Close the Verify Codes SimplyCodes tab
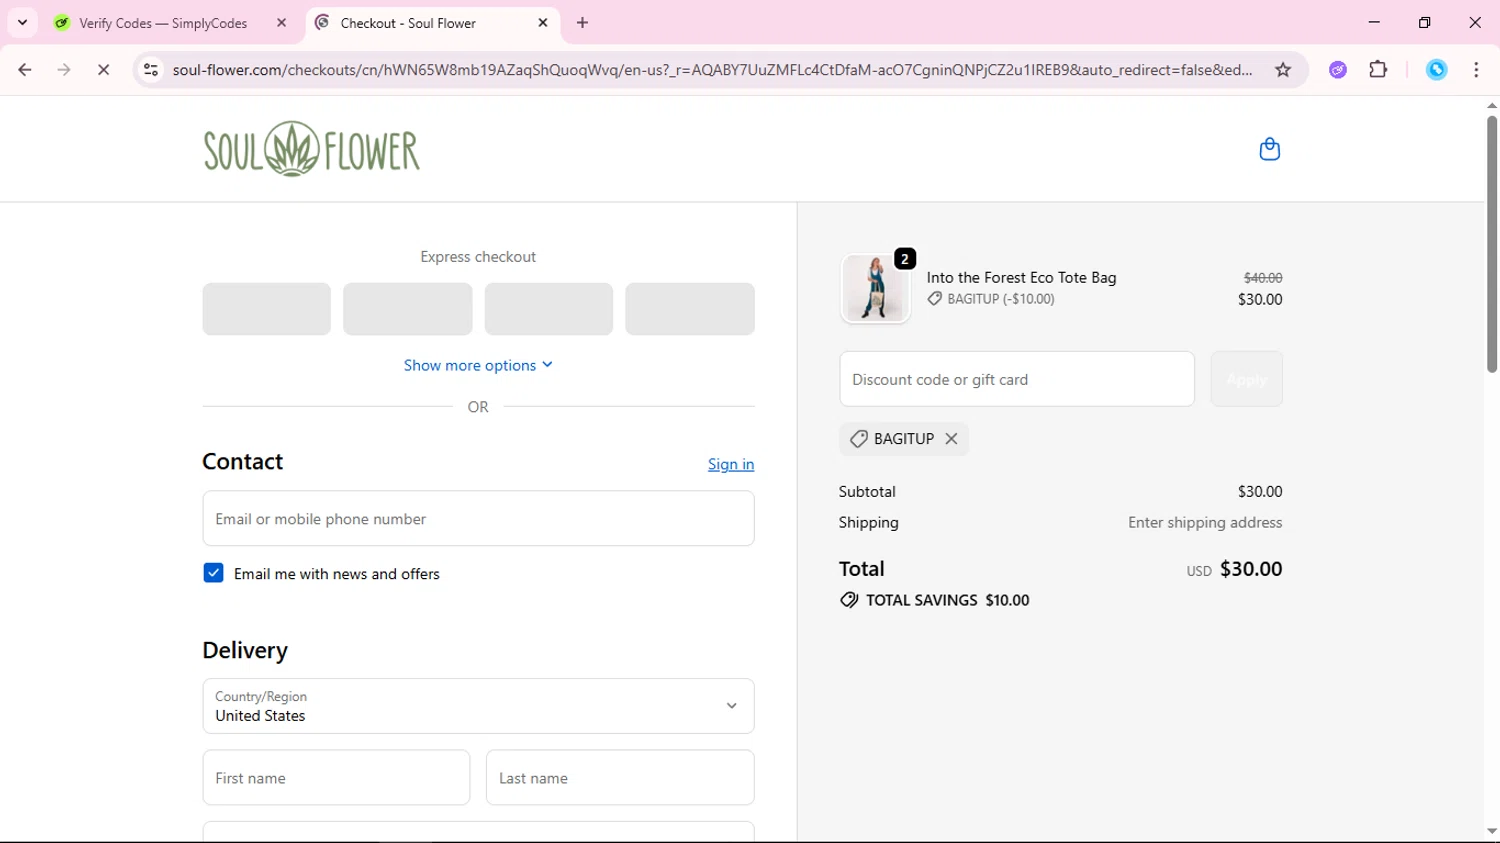The image size is (1500, 843). point(281,22)
